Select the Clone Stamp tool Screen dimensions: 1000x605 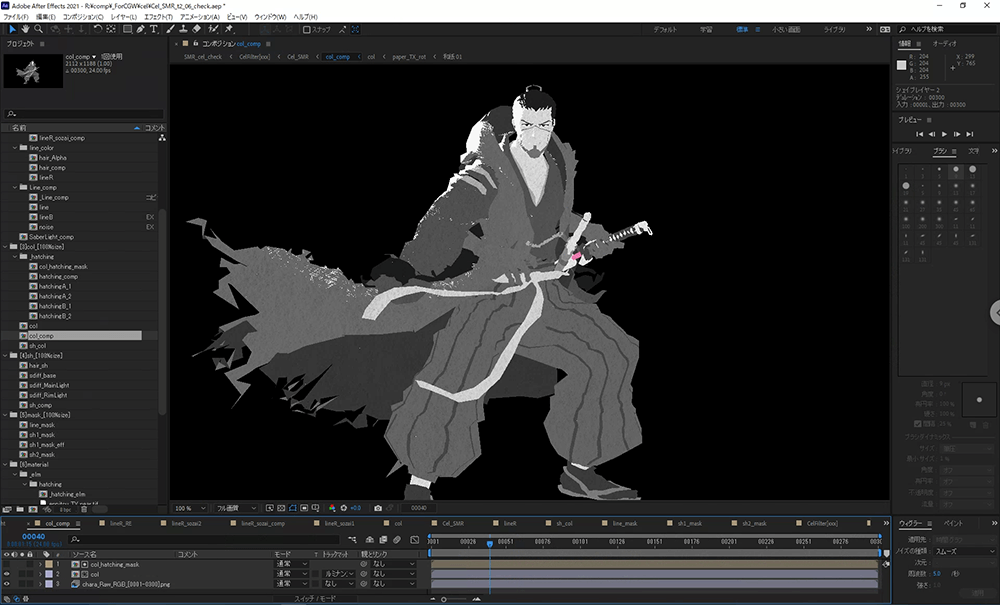(x=183, y=29)
